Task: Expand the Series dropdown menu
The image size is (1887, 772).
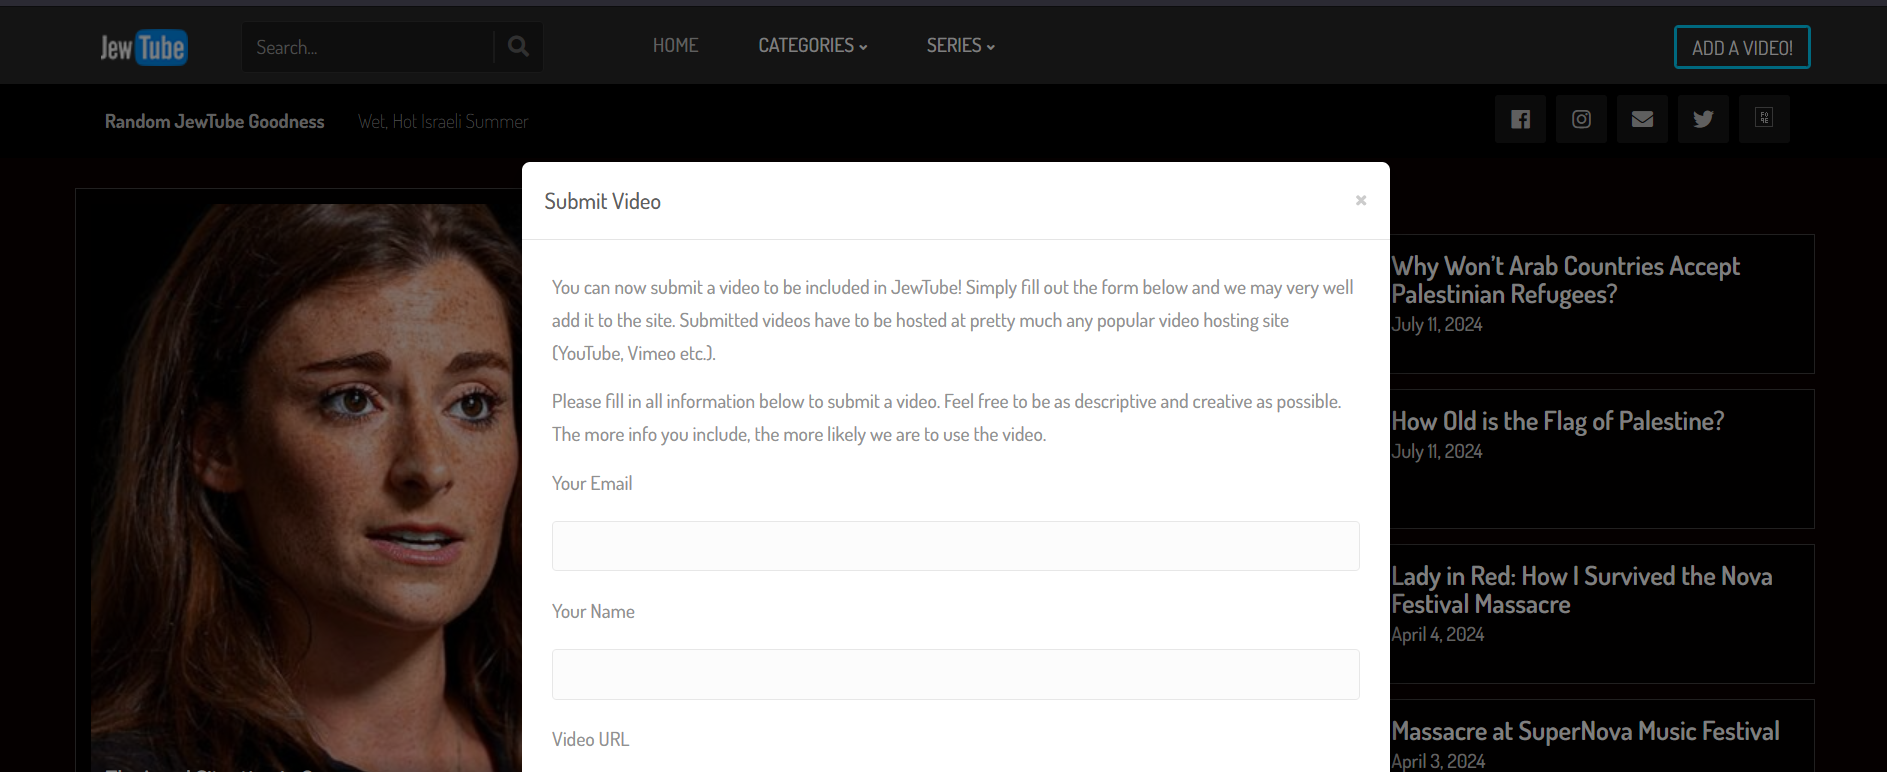Action: pyautogui.click(x=960, y=46)
